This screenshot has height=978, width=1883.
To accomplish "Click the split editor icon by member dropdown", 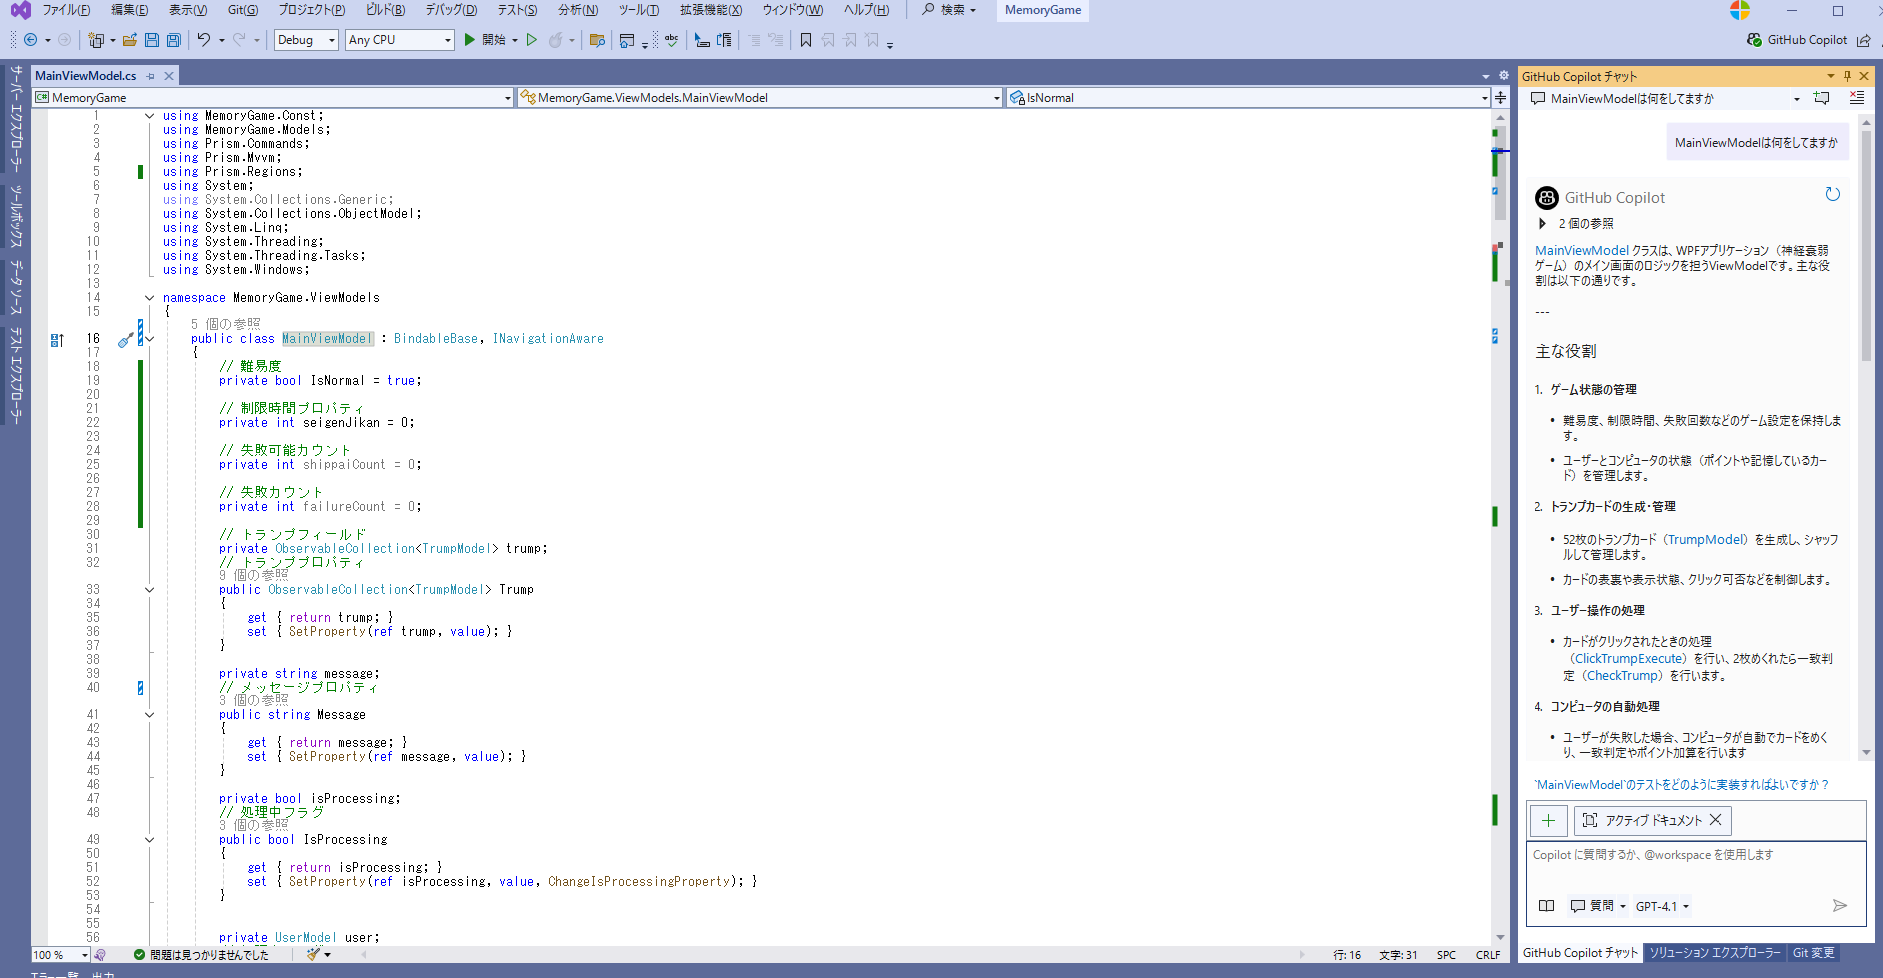I will click(x=1500, y=98).
